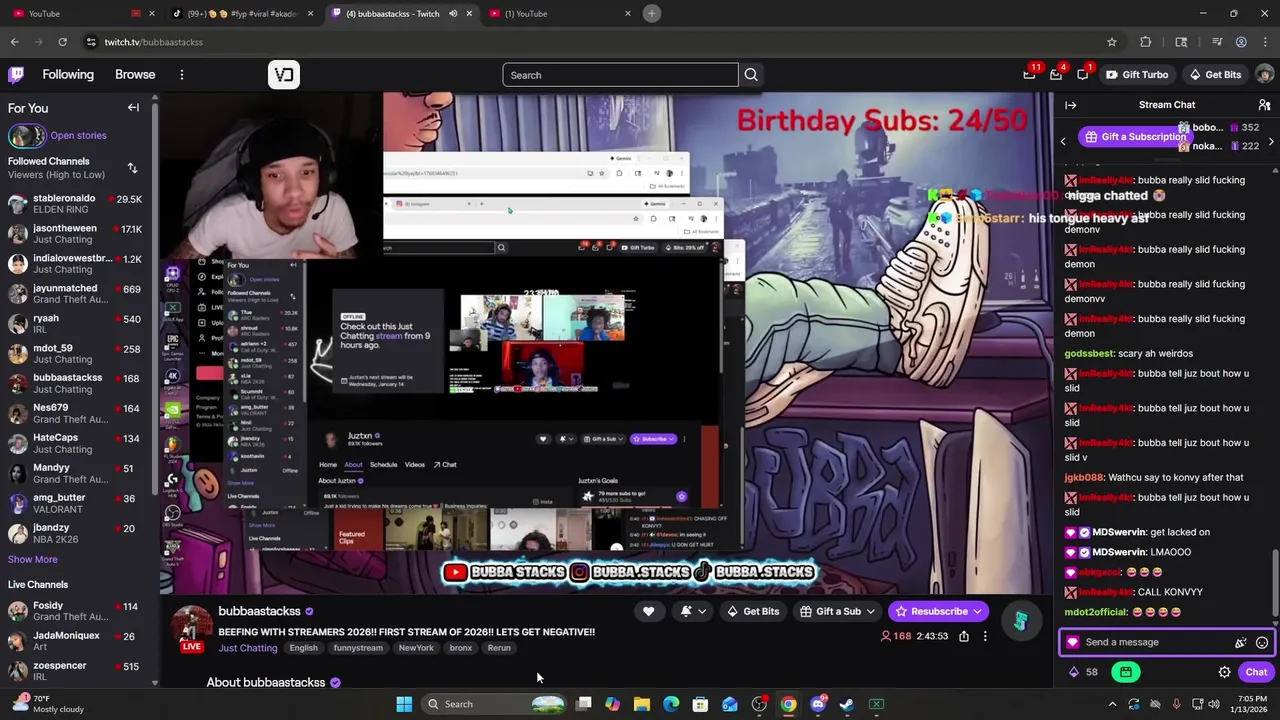Open chat settings gear
Screen dimensions: 1280x720
(1224, 672)
